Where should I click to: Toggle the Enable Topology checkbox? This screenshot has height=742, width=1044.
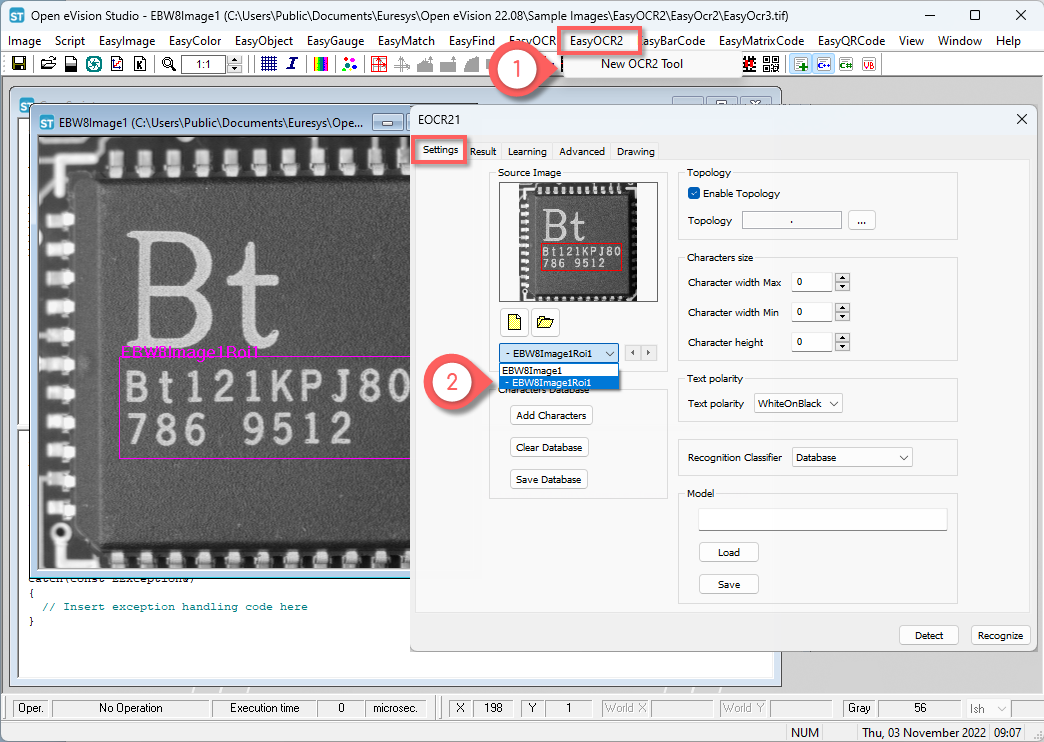(694, 193)
